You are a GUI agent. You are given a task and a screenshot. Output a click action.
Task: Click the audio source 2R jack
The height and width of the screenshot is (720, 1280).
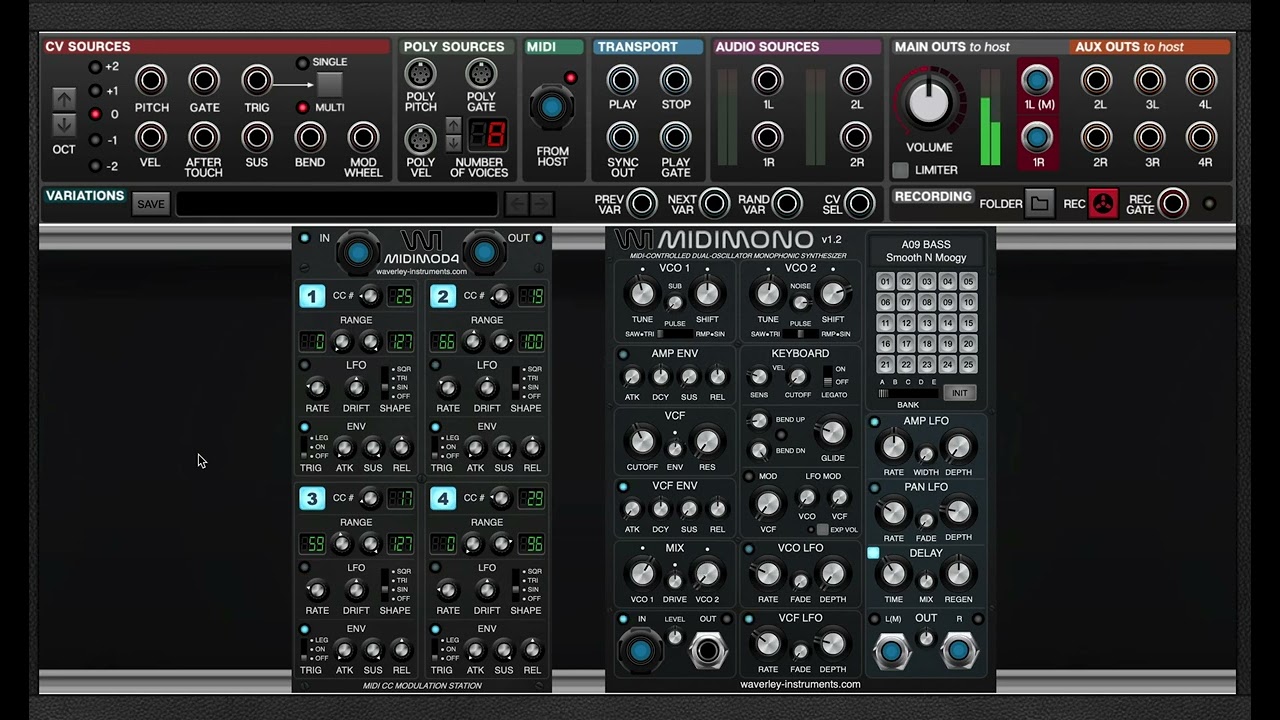point(856,137)
